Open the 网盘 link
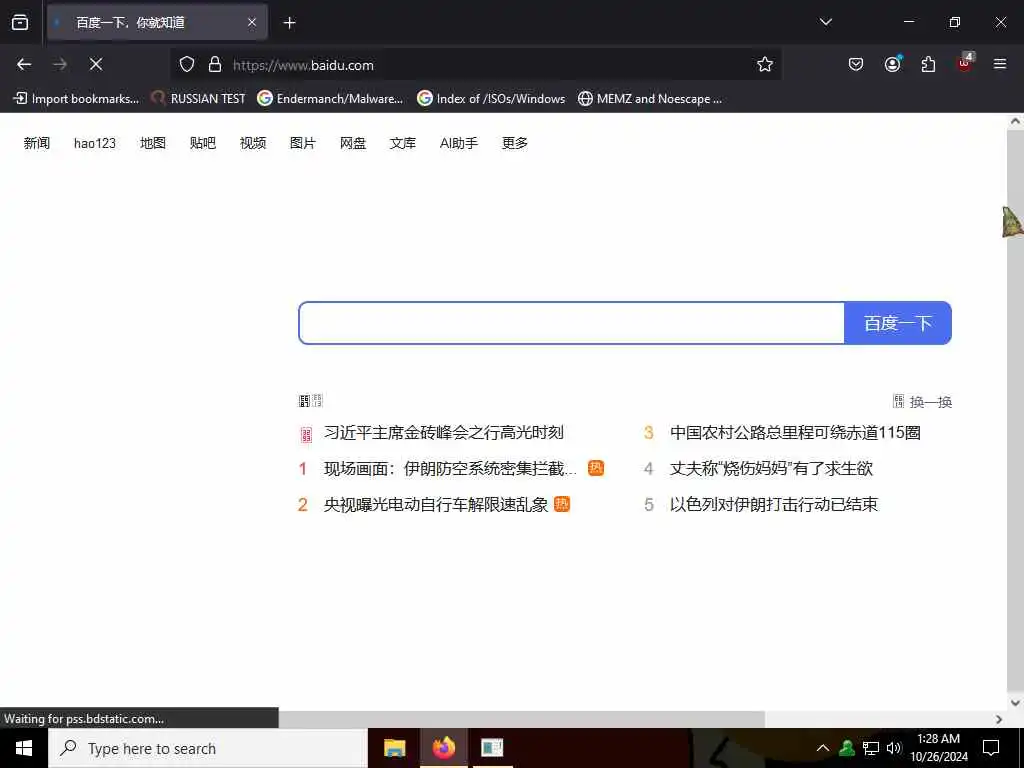 pos(353,143)
